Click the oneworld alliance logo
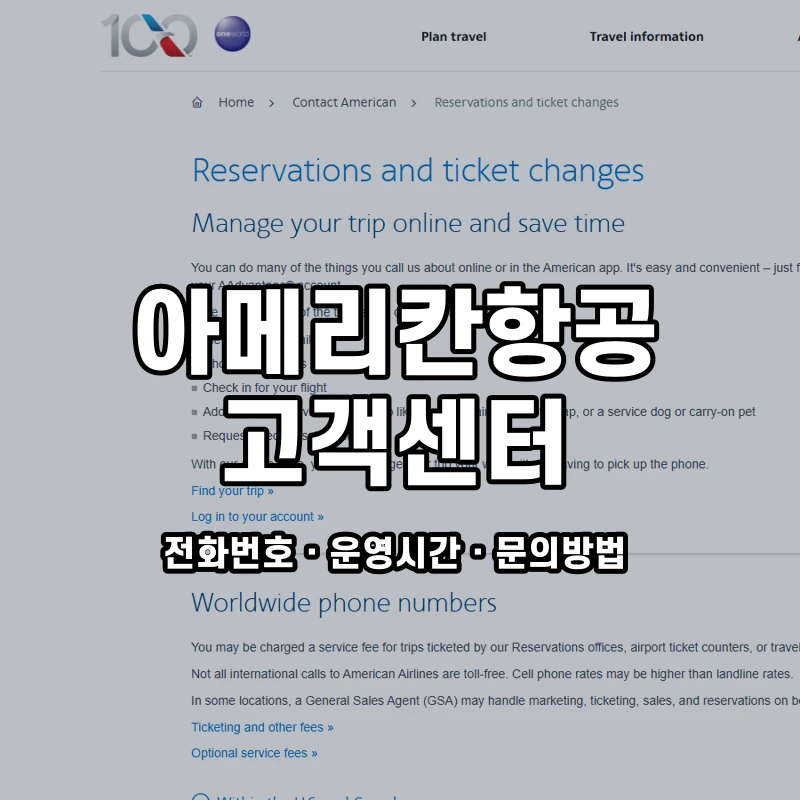This screenshot has height=800, width=800. [x=233, y=34]
